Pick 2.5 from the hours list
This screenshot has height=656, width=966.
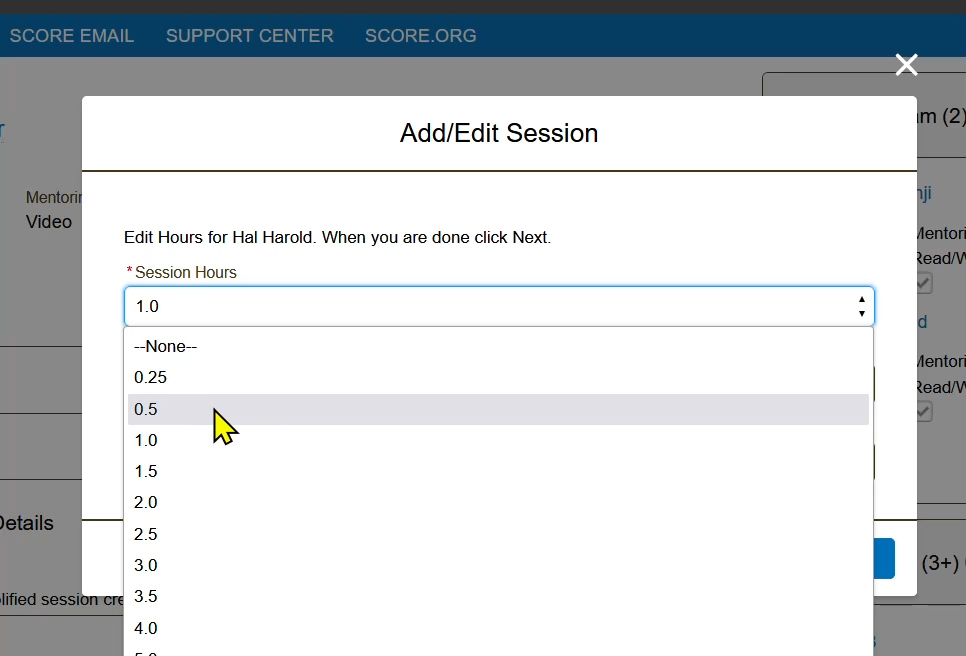click(146, 534)
